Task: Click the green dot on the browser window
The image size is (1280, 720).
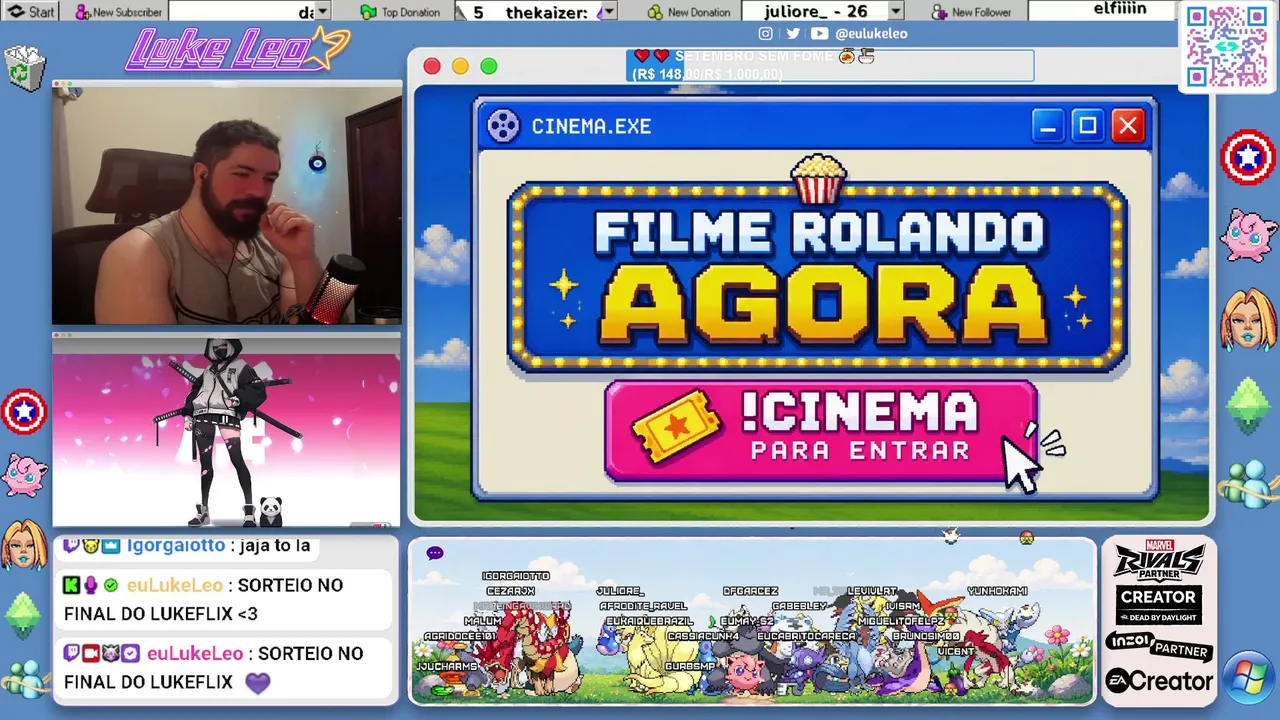Action: click(x=489, y=66)
